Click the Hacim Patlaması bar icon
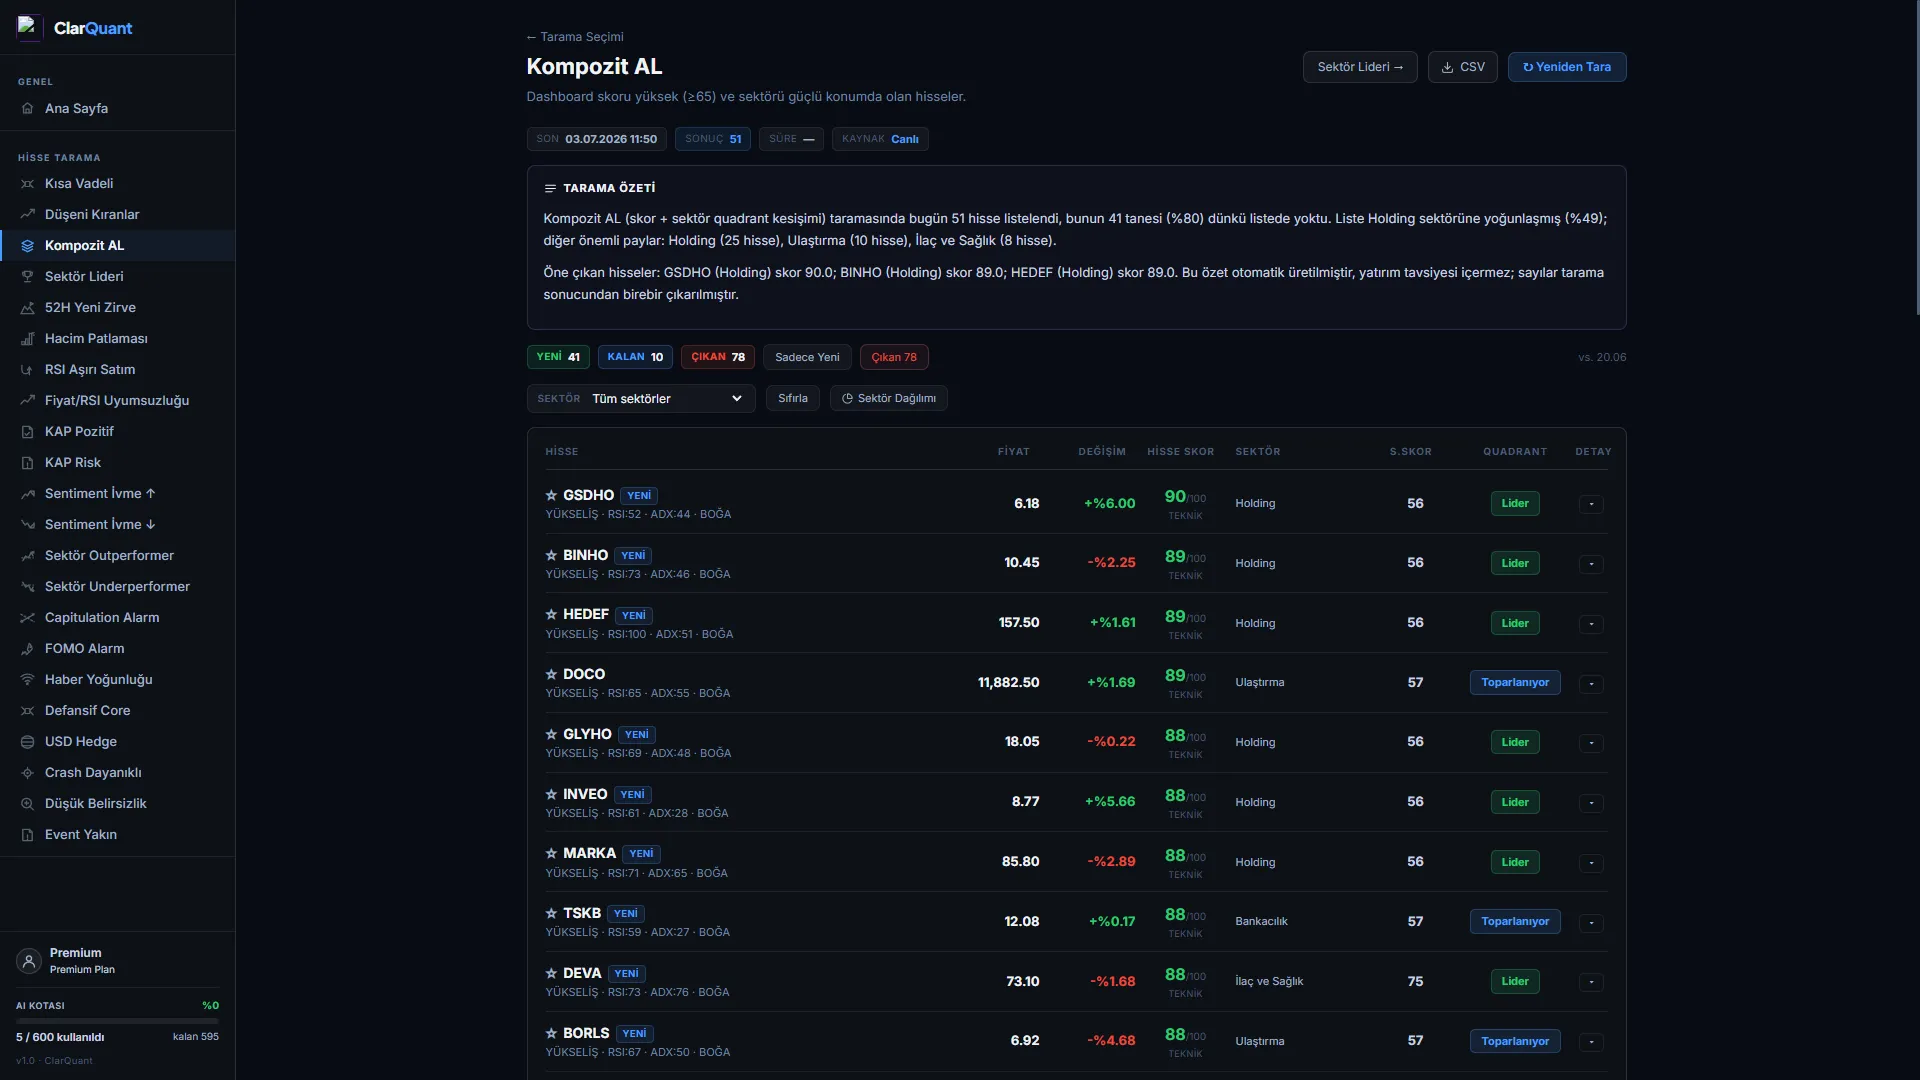 28,338
